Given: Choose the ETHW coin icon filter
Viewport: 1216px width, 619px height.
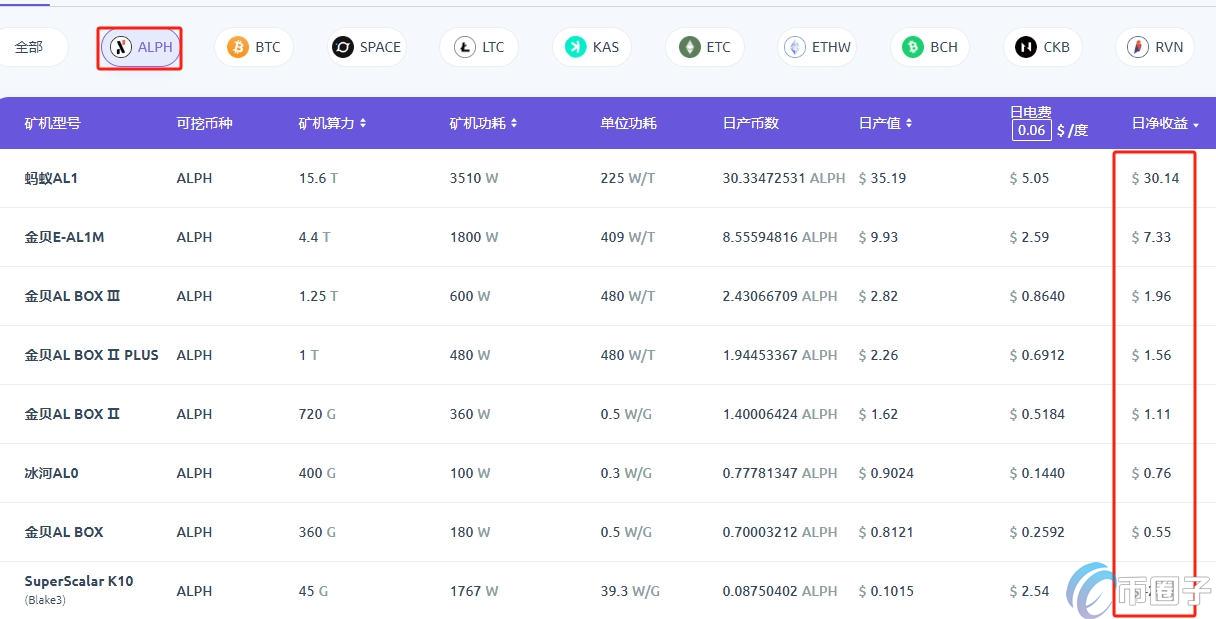Looking at the screenshot, I should tap(795, 47).
